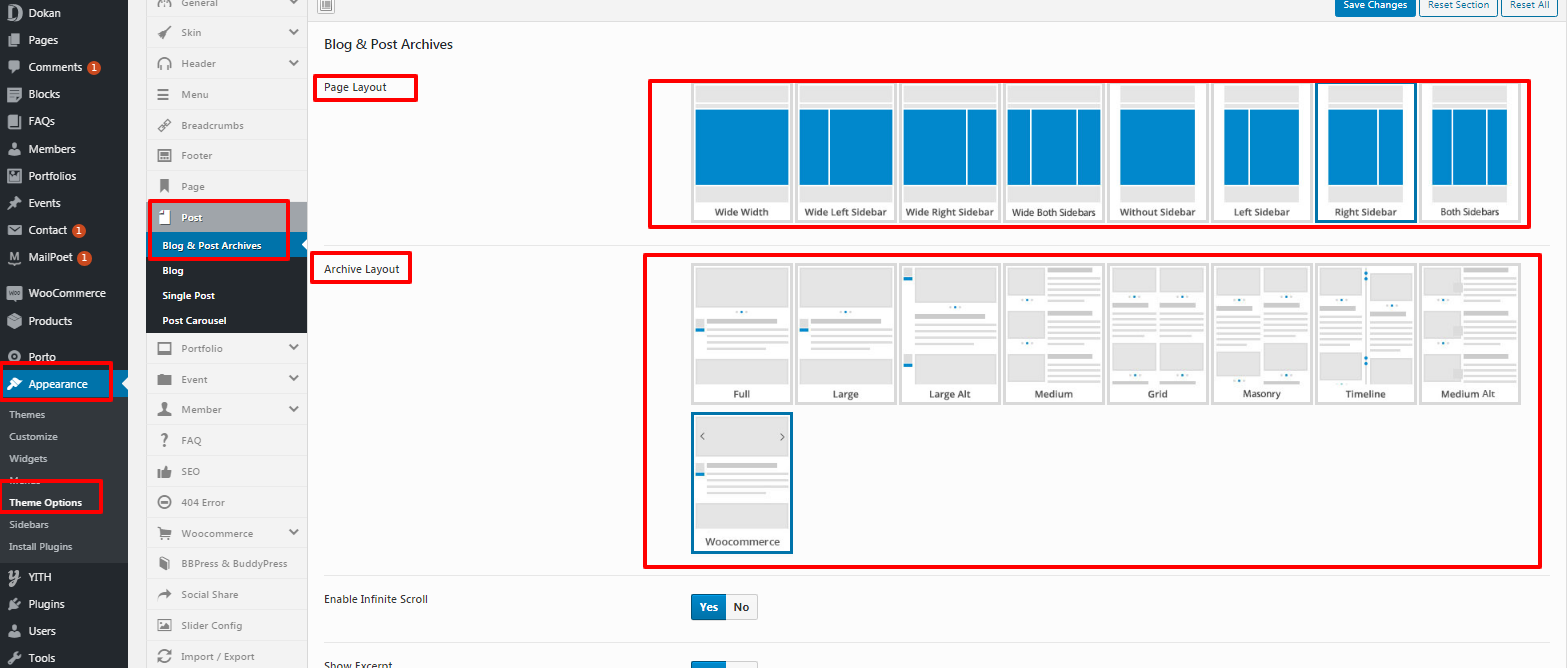Viewport: 1567px width, 668px height.
Task: Click the FAQ question mark icon
Action: (x=164, y=440)
